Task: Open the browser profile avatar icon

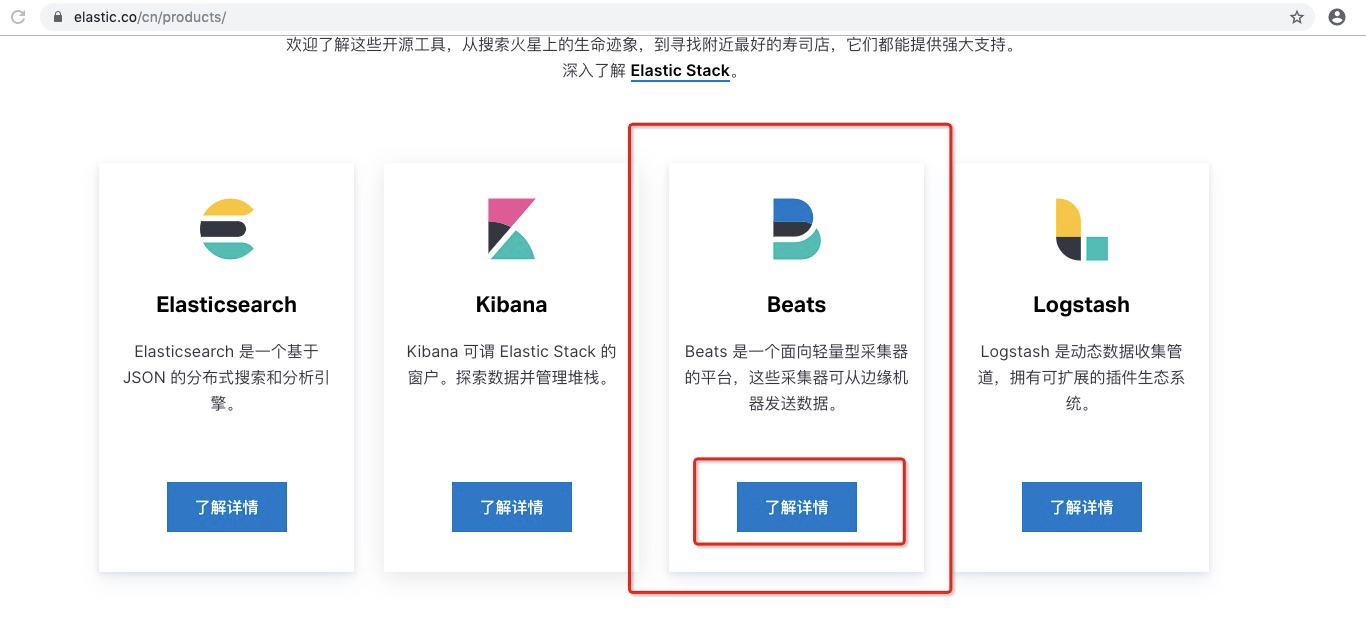Action: pos(1336,16)
